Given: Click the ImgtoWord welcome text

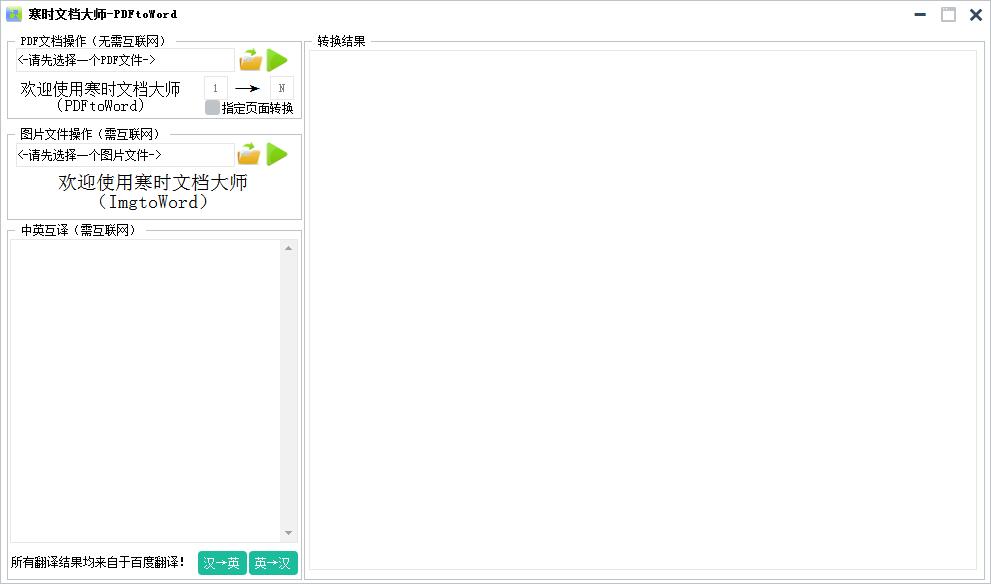Looking at the screenshot, I should tap(153, 192).
